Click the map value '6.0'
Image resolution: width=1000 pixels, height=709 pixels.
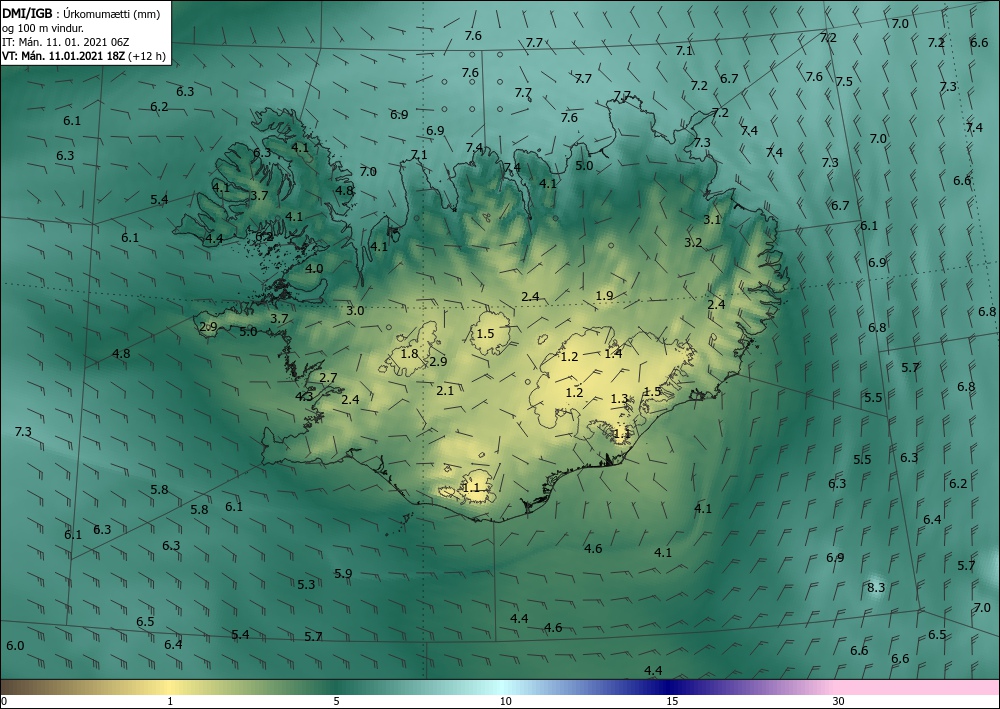pyautogui.click(x=15, y=645)
